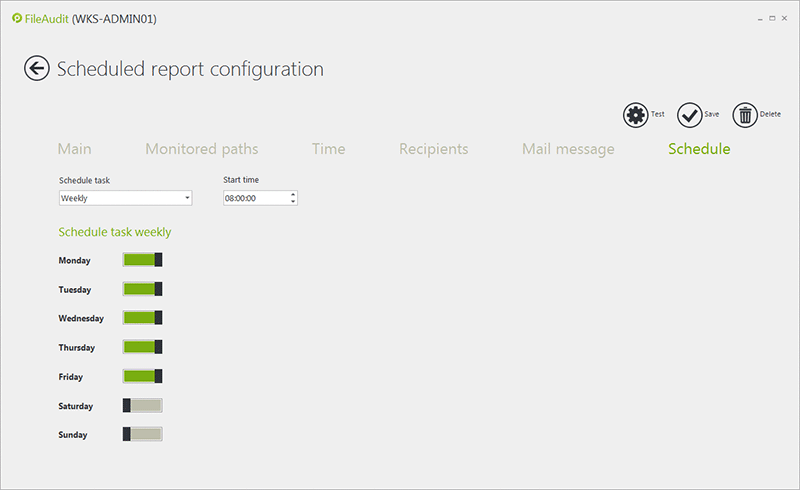The width and height of the screenshot is (800, 490).
Task: Click inside the Start time field
Action: 254,198
